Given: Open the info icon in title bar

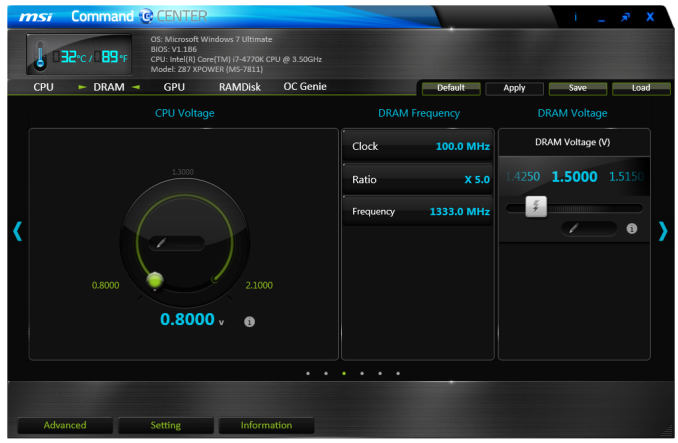Looking at the screenshot, I should point(576,17).
